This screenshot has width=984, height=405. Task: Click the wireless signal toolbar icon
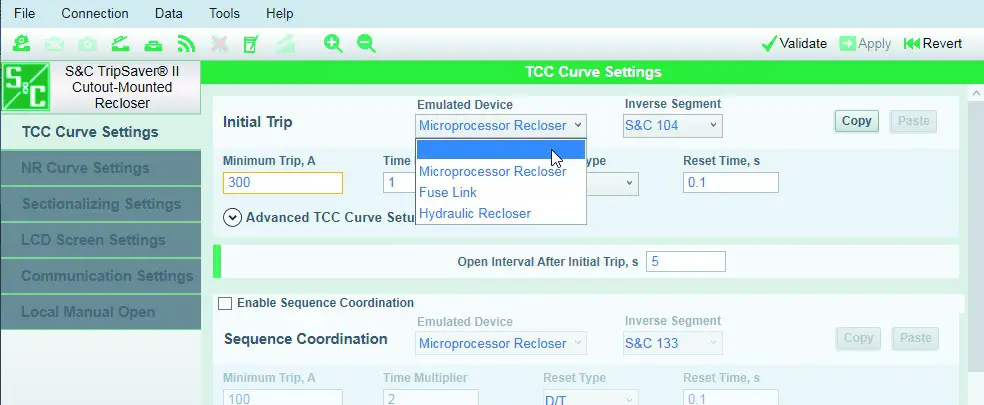click(186, 44)
